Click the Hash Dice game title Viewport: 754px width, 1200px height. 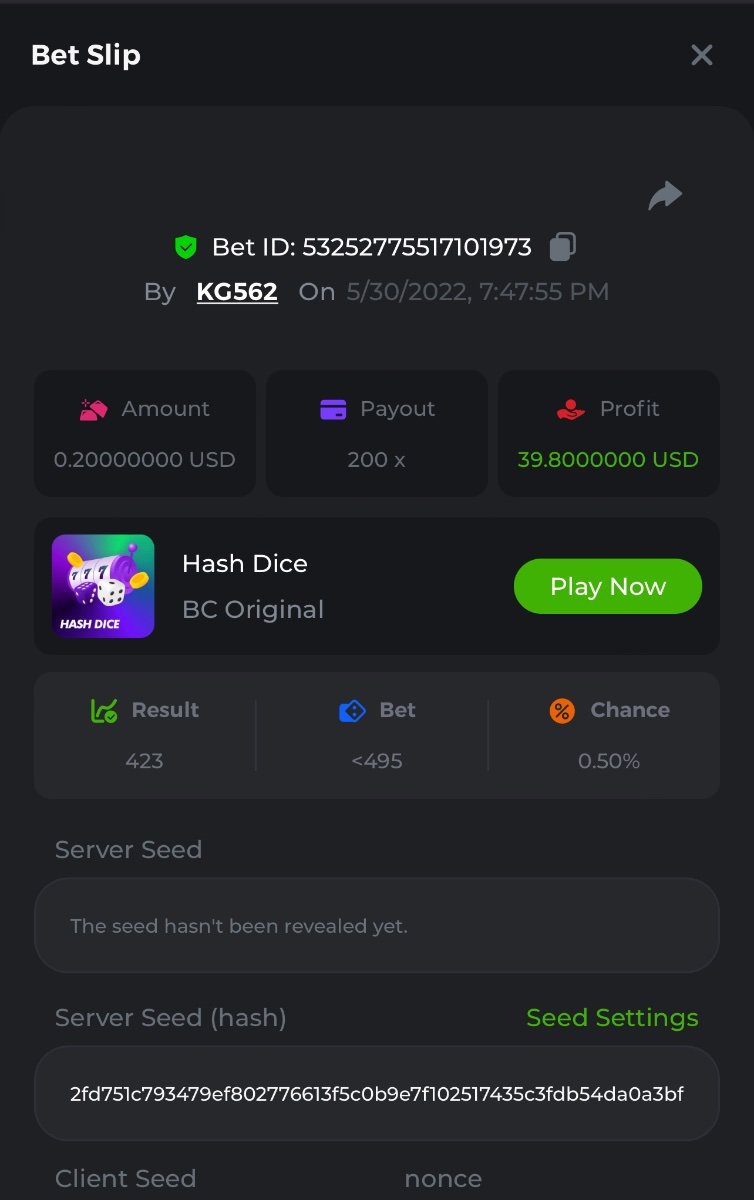245,564
